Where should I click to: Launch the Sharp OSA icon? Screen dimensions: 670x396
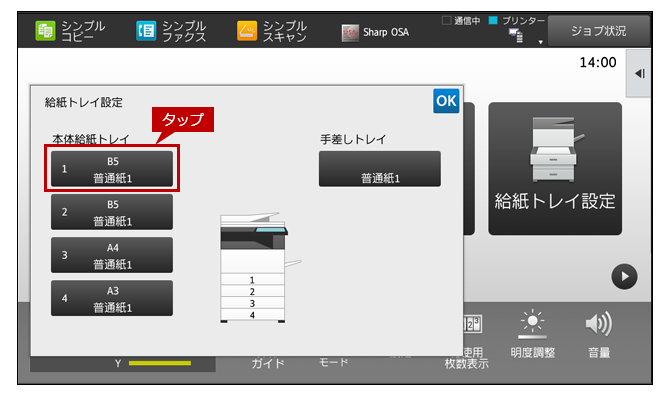tap(350, 32)
